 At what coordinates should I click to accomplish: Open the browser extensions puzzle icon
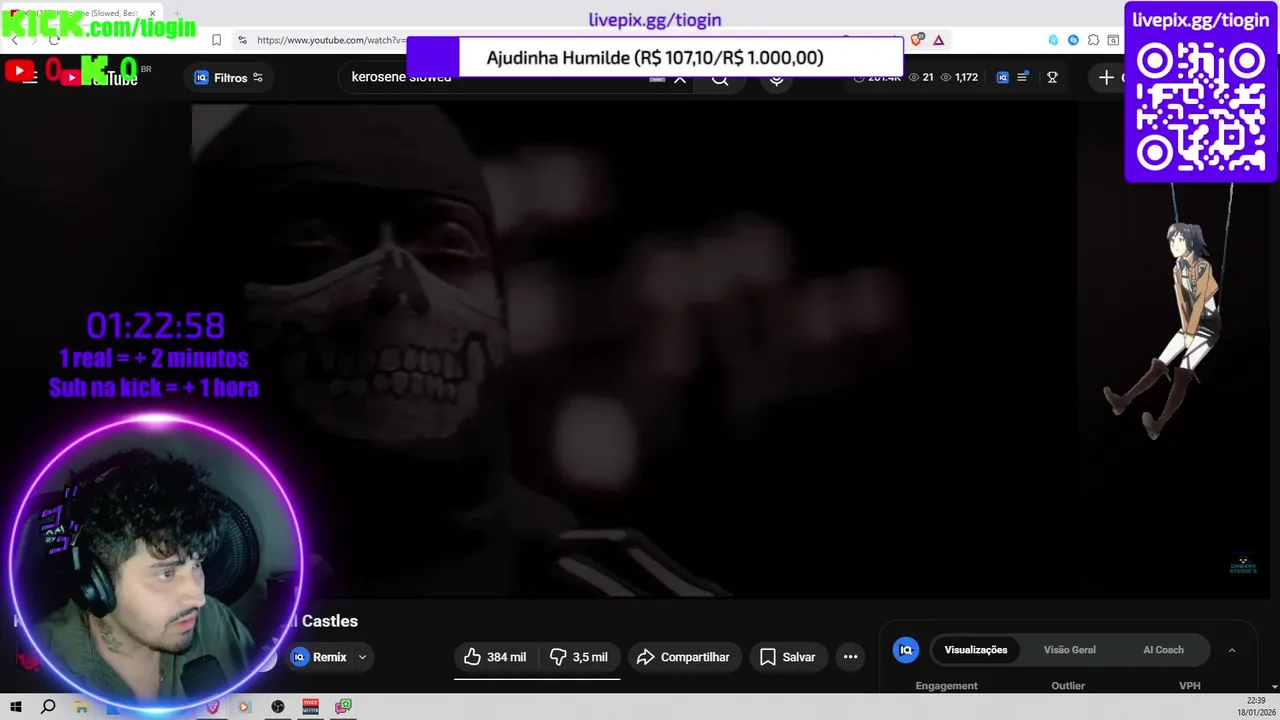(x=1093, y=40)
